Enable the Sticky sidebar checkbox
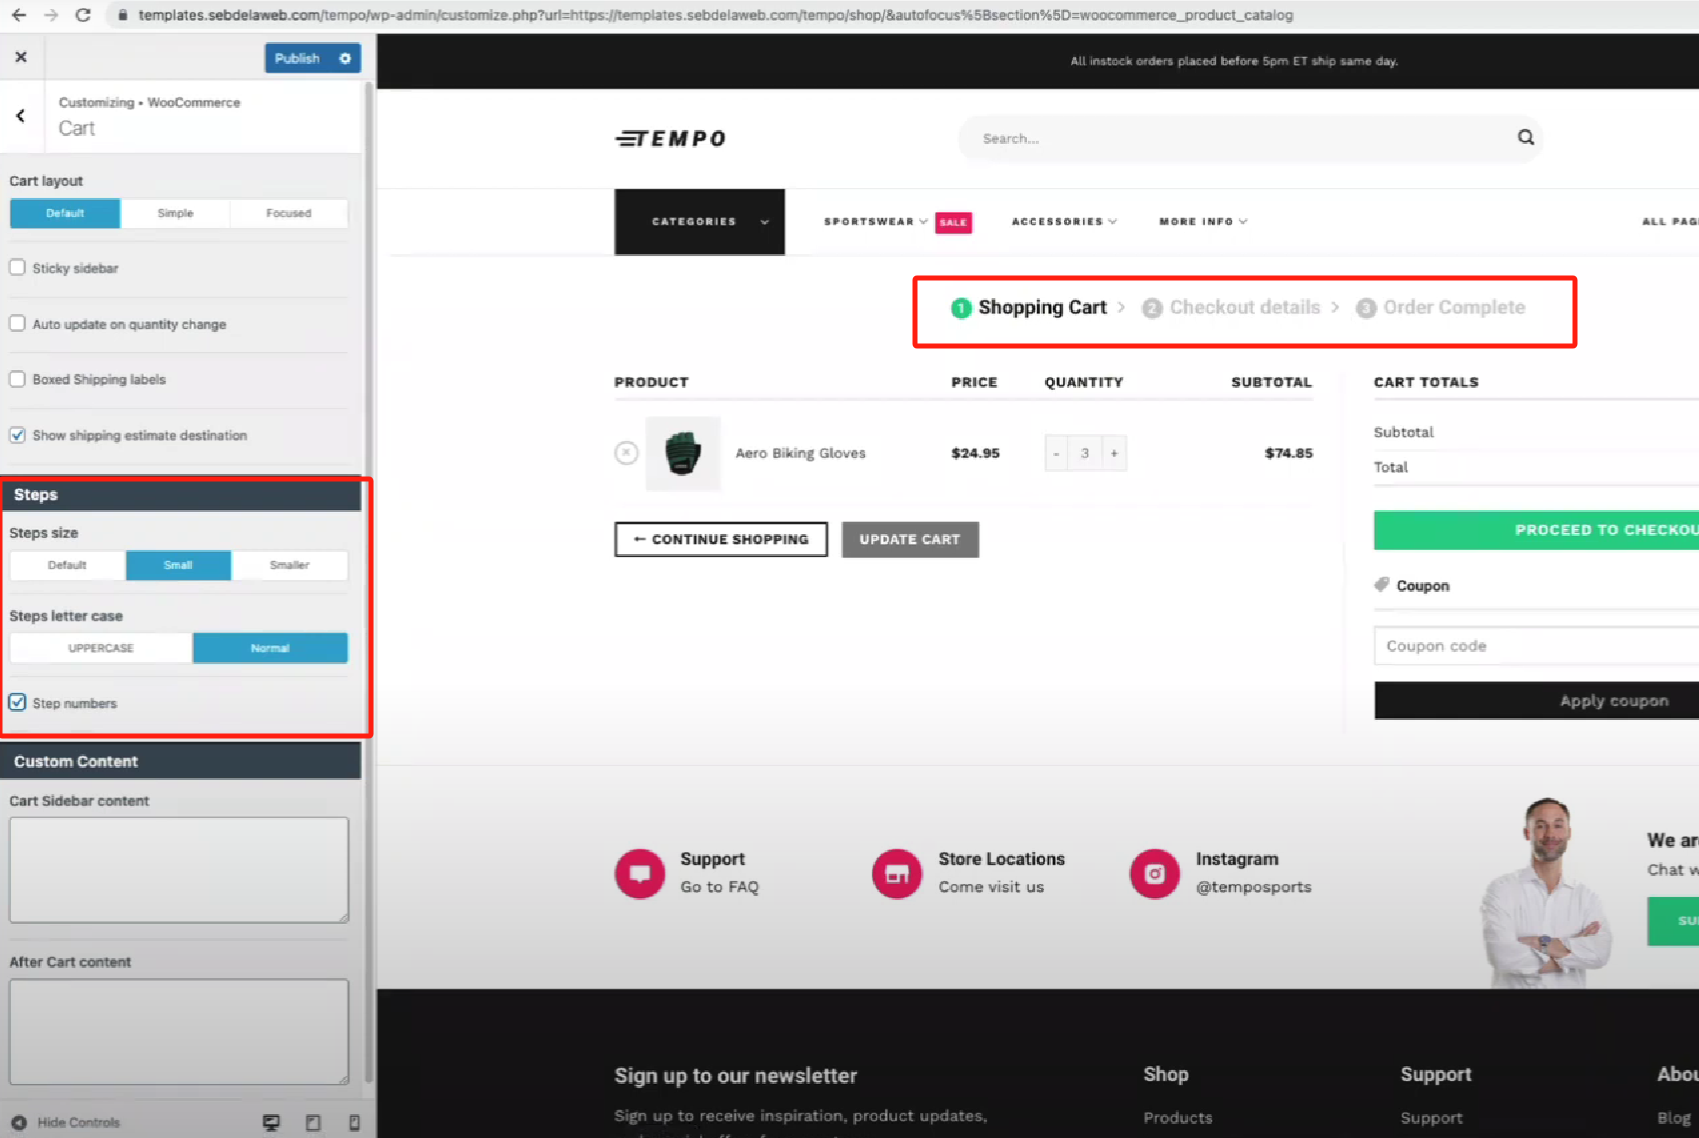The width and height of the screenshot is (1699, 1138). (17, 267)
